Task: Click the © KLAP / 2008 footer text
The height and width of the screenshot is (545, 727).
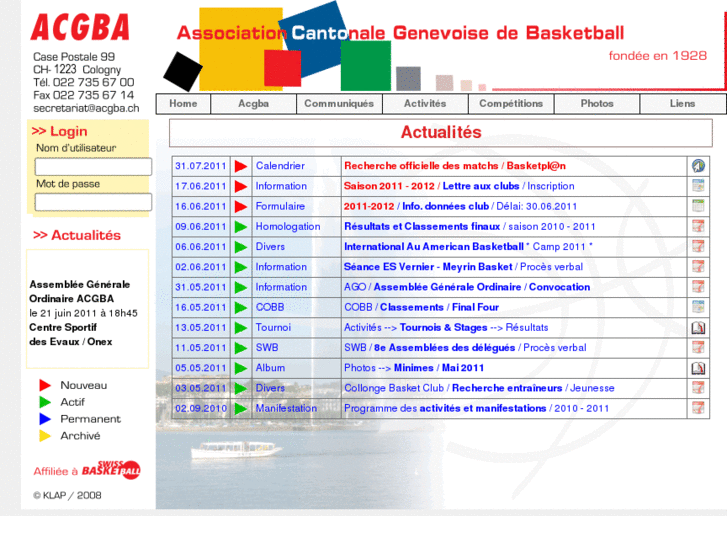Action: pyautogui.click(x=67, y=495)
